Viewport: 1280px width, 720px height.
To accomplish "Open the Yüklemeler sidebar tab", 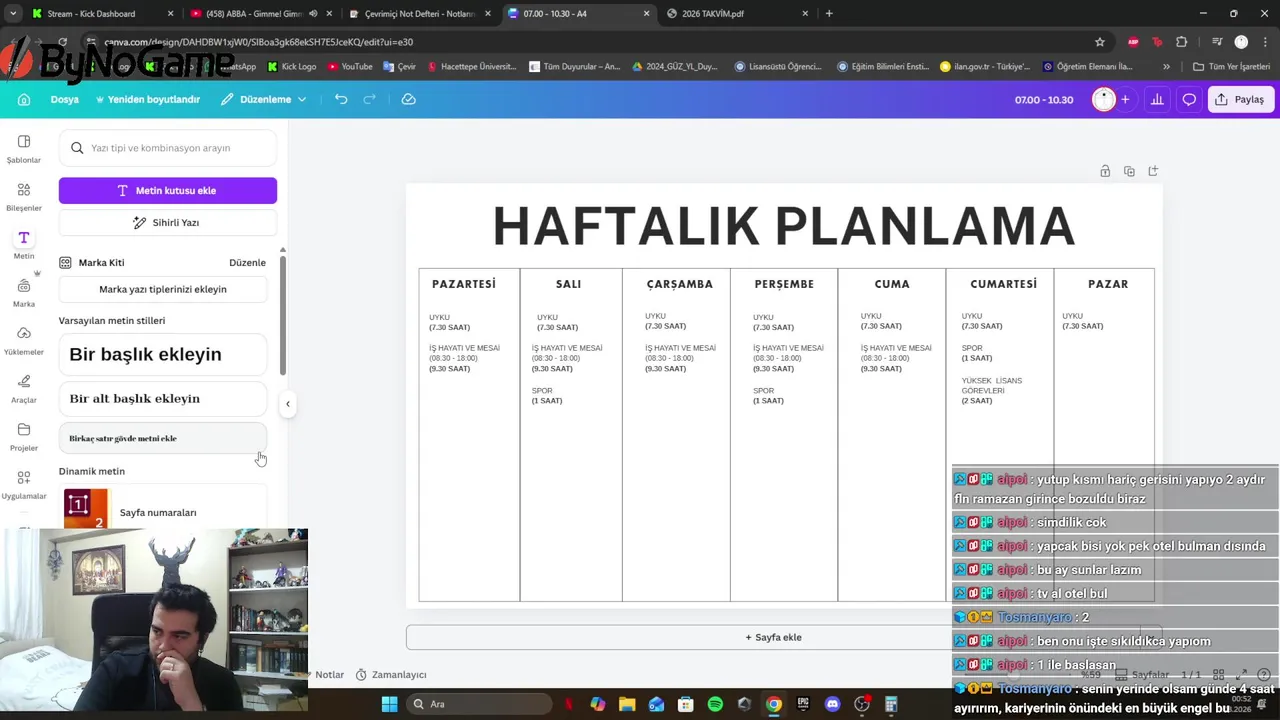I will click(24, 340).
